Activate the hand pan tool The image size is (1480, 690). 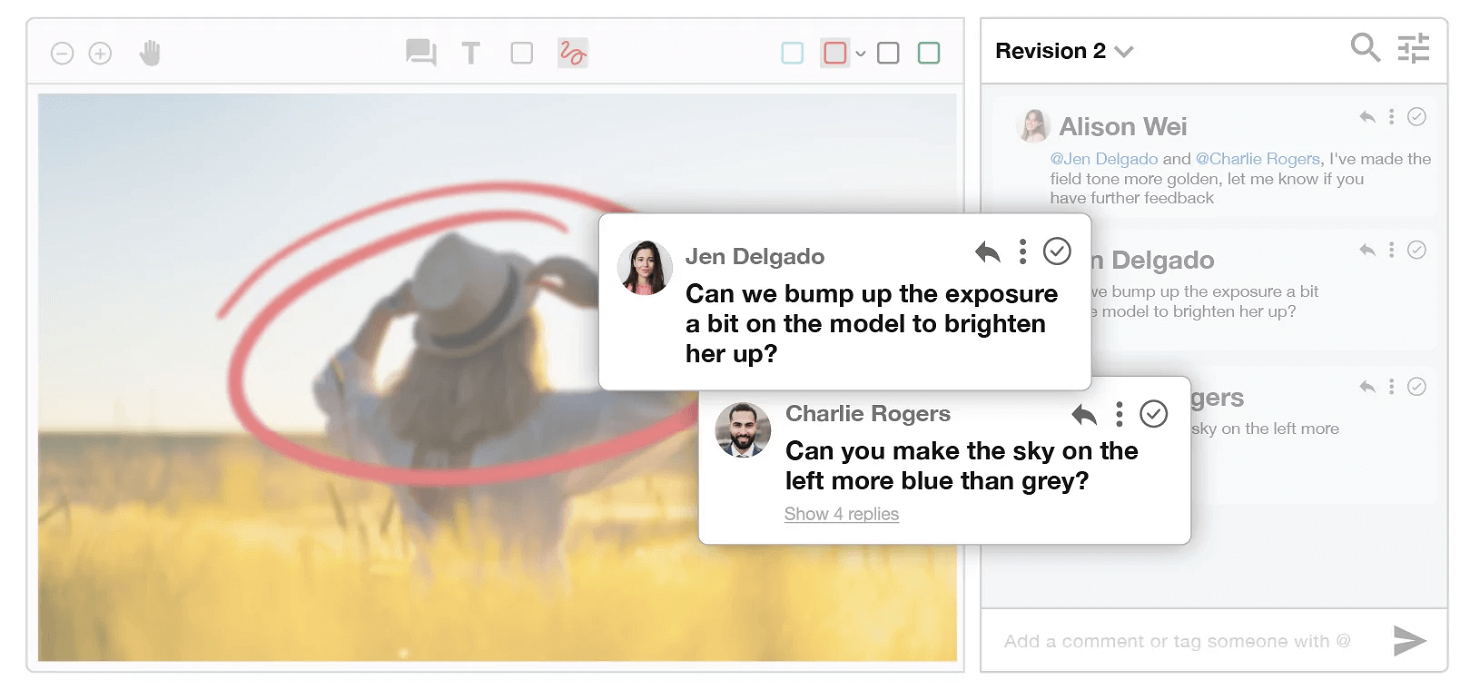click(x=151, y=53)
